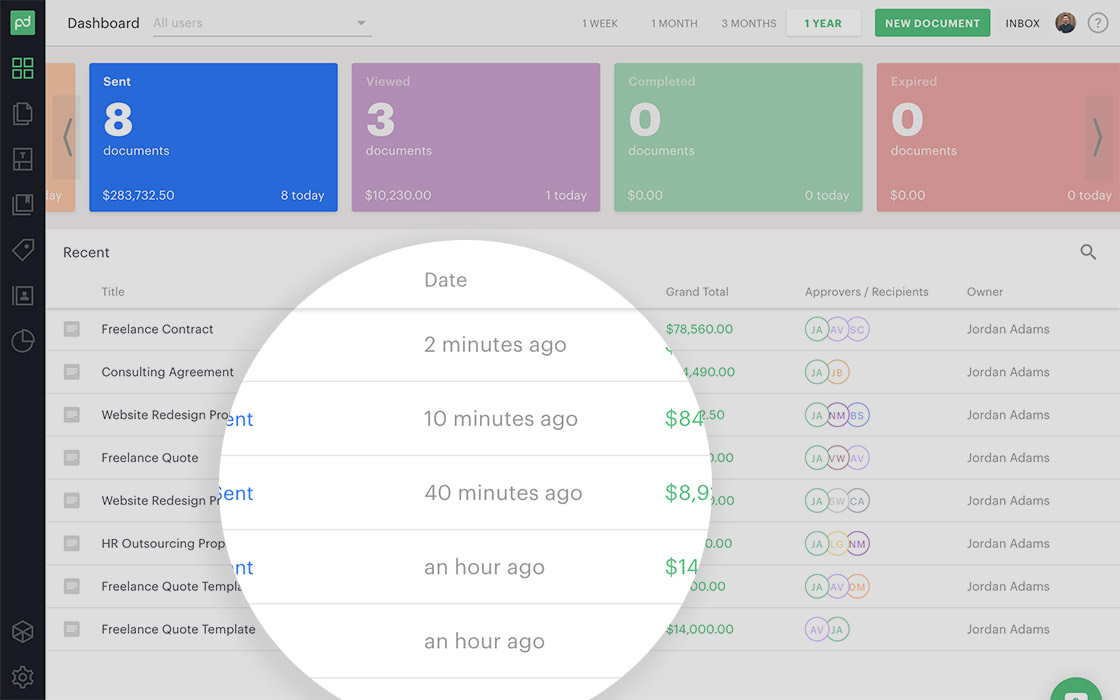Open the Completed documents card
Screen dimensions: 1120x700
click(739, 137)
